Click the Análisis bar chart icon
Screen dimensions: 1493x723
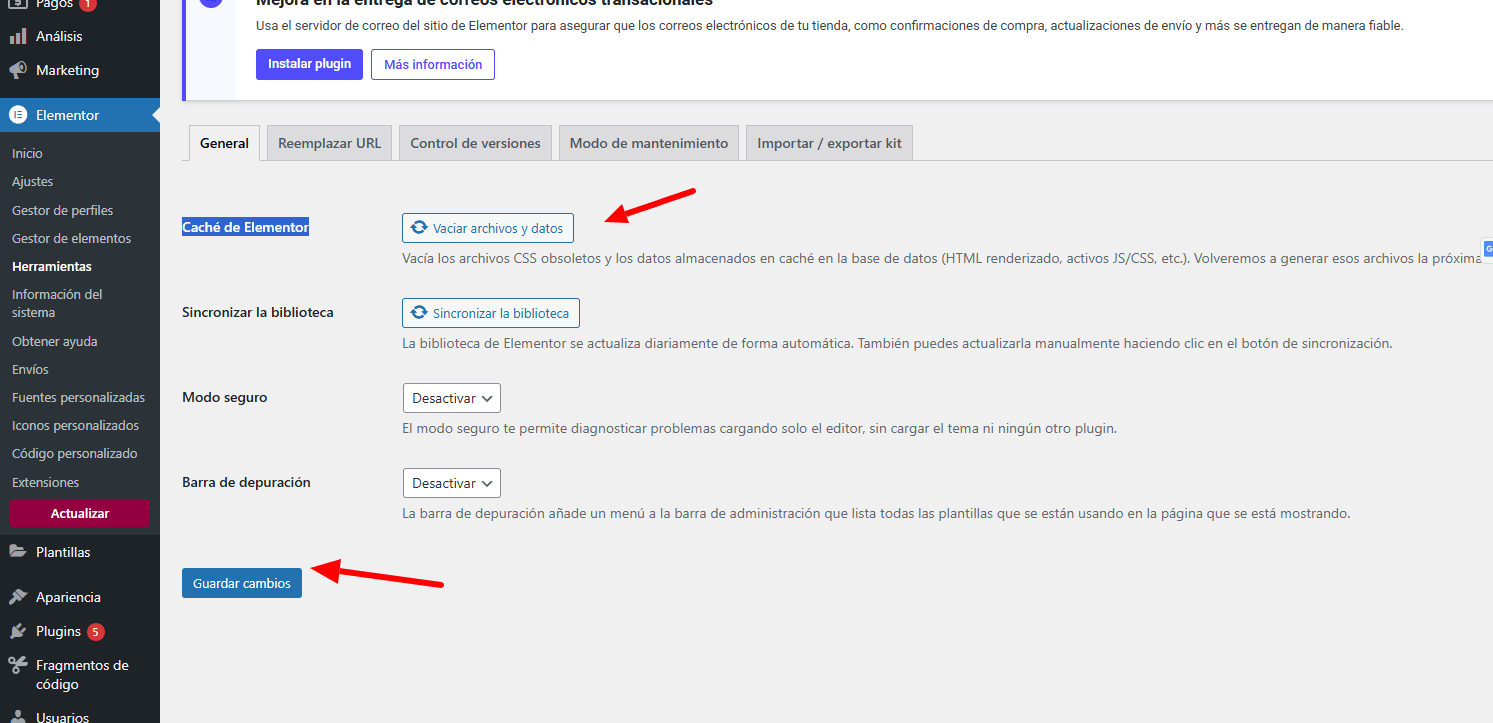pos(18,36)
